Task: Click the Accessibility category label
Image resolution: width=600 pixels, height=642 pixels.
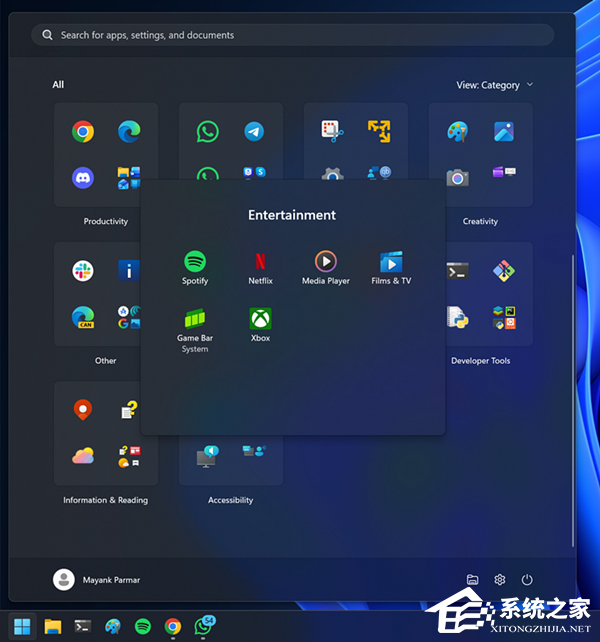Action: (x=231, y=500)
